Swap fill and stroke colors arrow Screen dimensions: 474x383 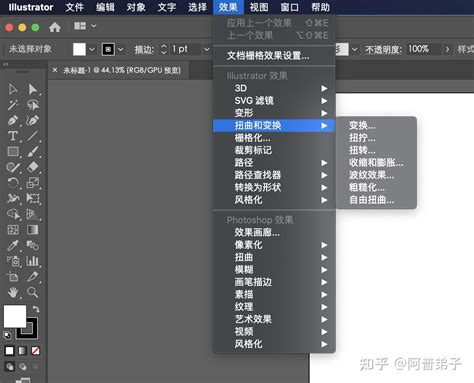[x=36, y=309]
